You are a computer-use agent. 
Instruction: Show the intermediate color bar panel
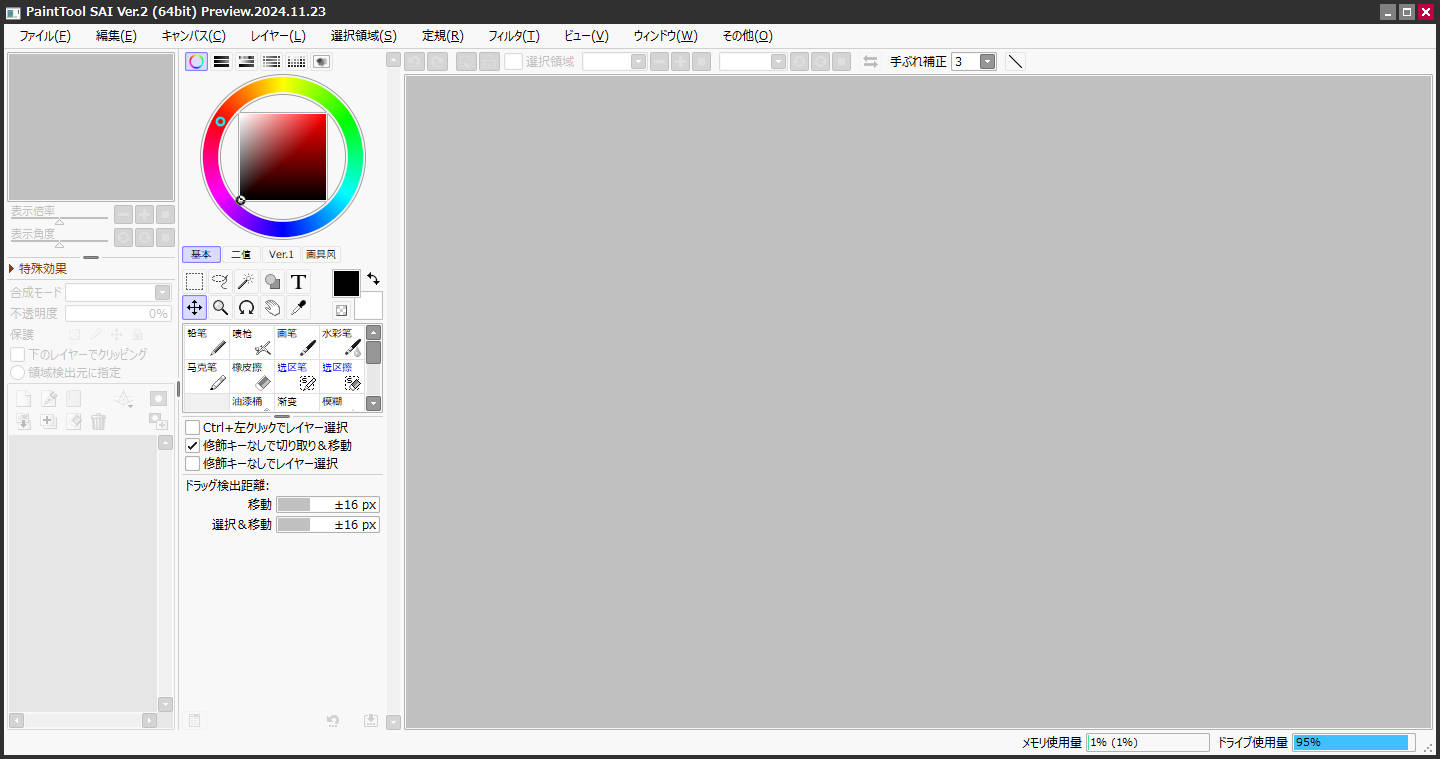pos(271,61)
